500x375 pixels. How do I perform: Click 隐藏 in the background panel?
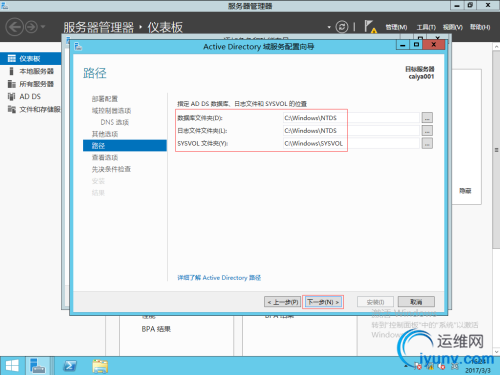(x=465, y=191)
